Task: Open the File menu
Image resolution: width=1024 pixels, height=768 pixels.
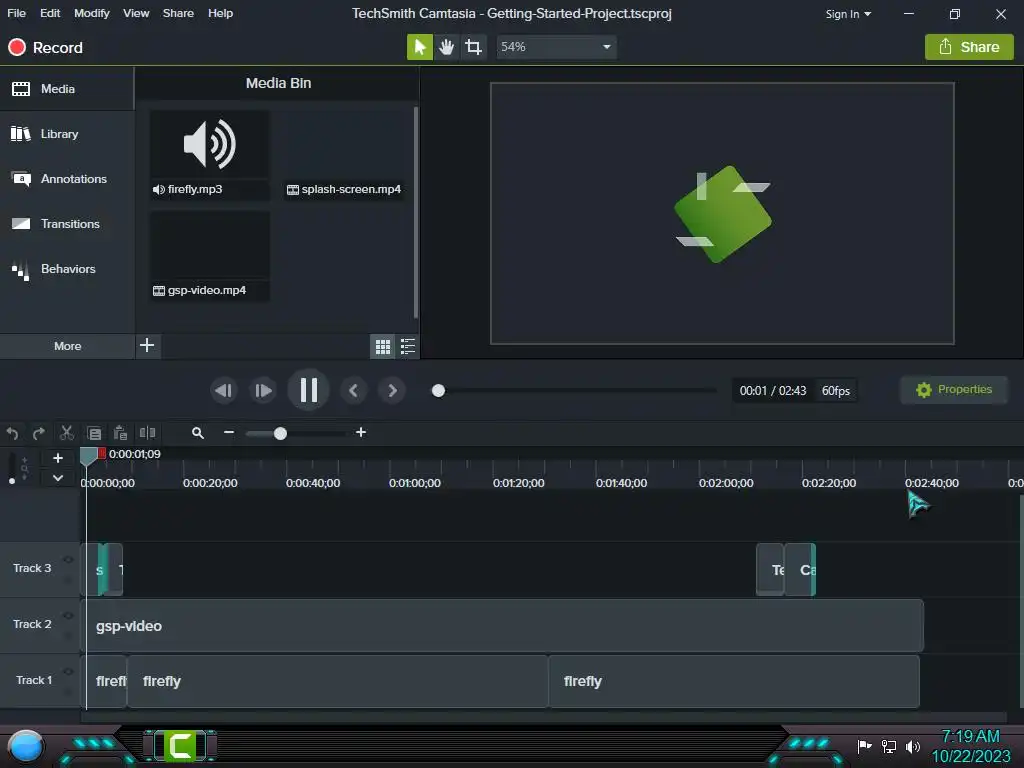Action: 16,13
